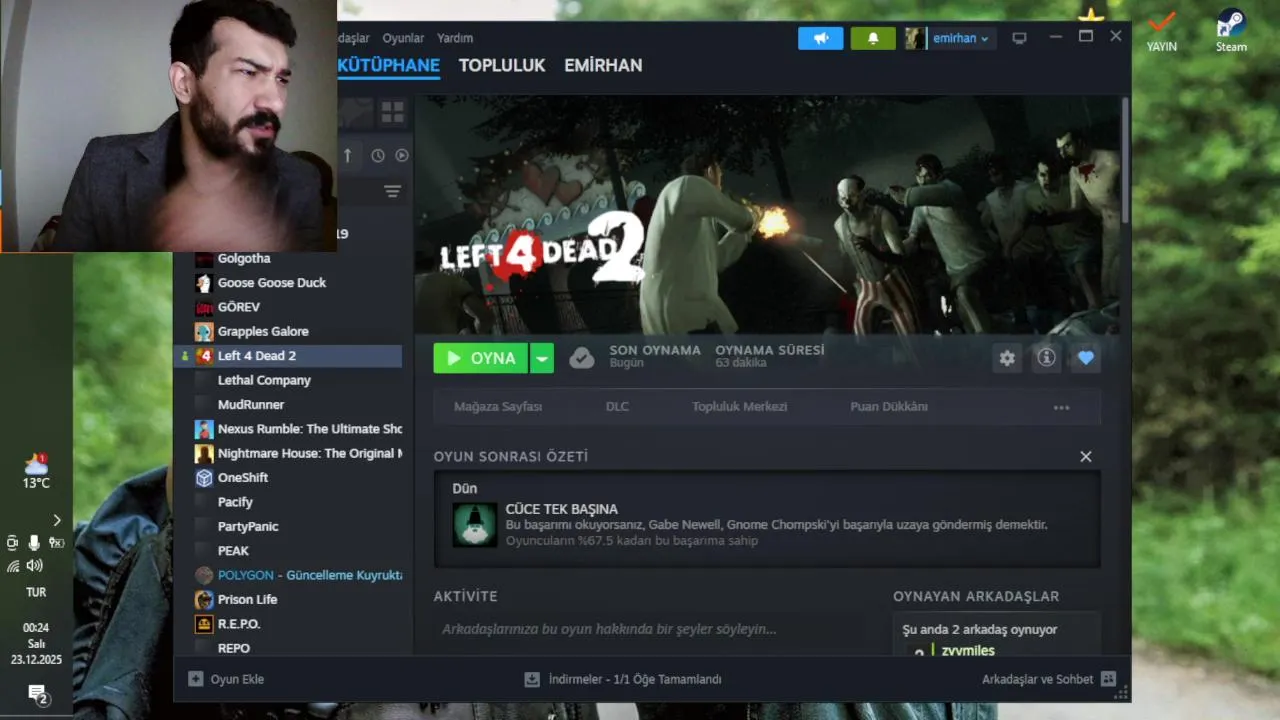
Task: Switch to Big Picture mode monitor icon
Action: click(1019, 38)
